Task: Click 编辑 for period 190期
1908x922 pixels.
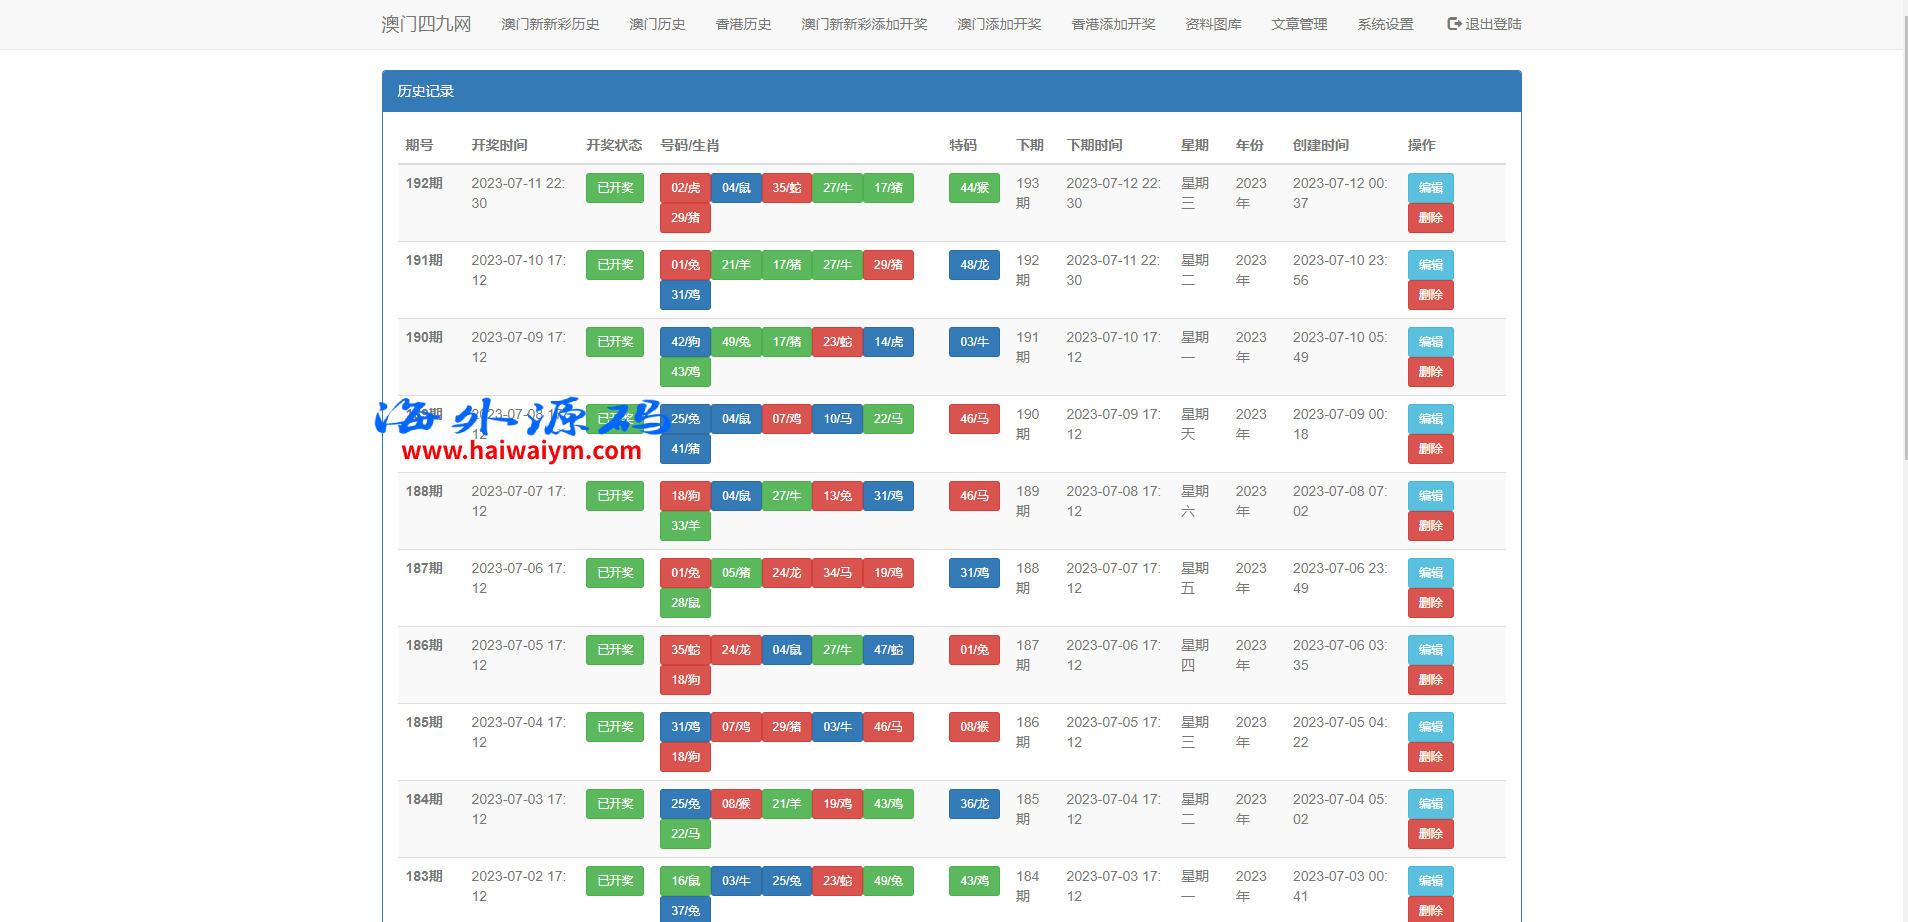Action: click(x=1430, y=342)
